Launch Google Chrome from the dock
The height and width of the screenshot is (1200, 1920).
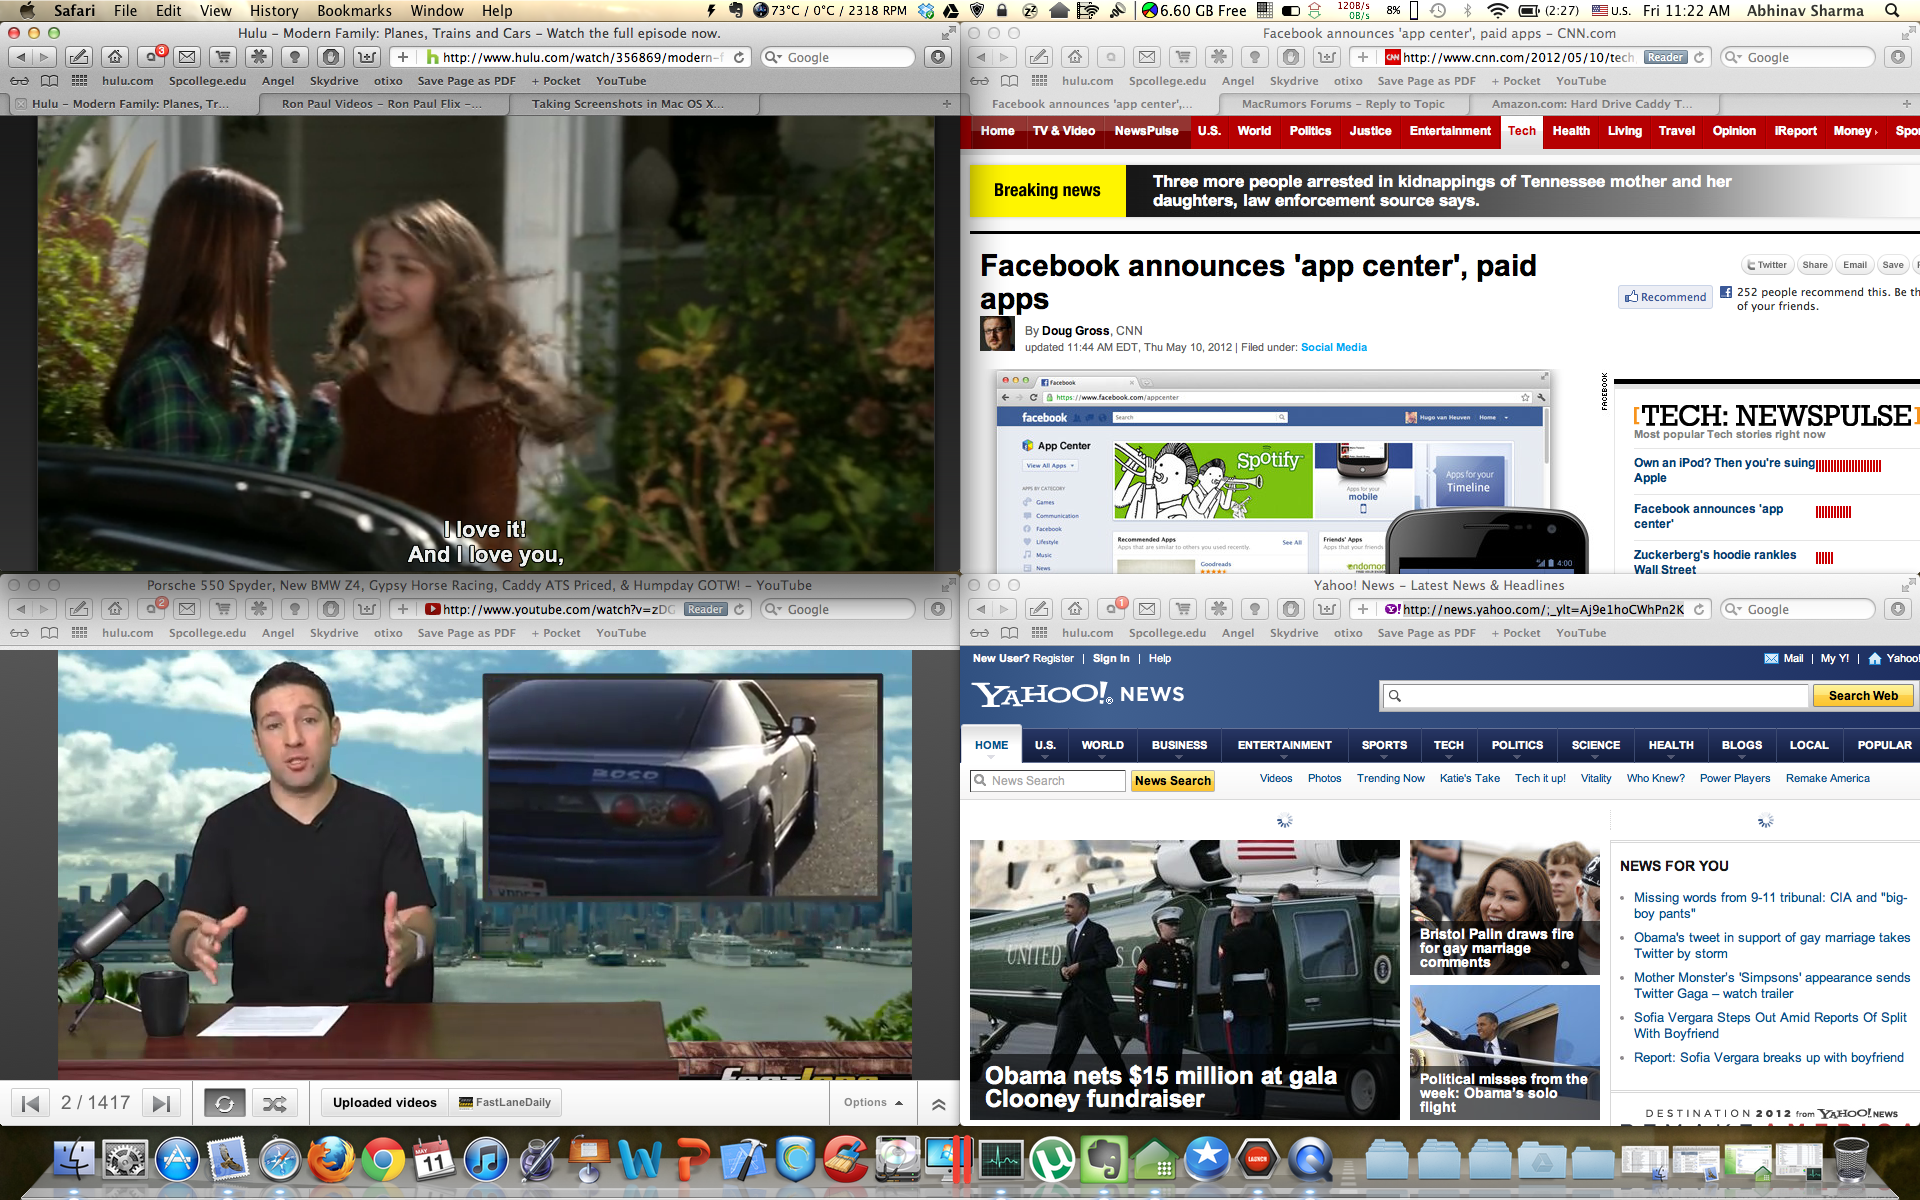point(382,1160)
